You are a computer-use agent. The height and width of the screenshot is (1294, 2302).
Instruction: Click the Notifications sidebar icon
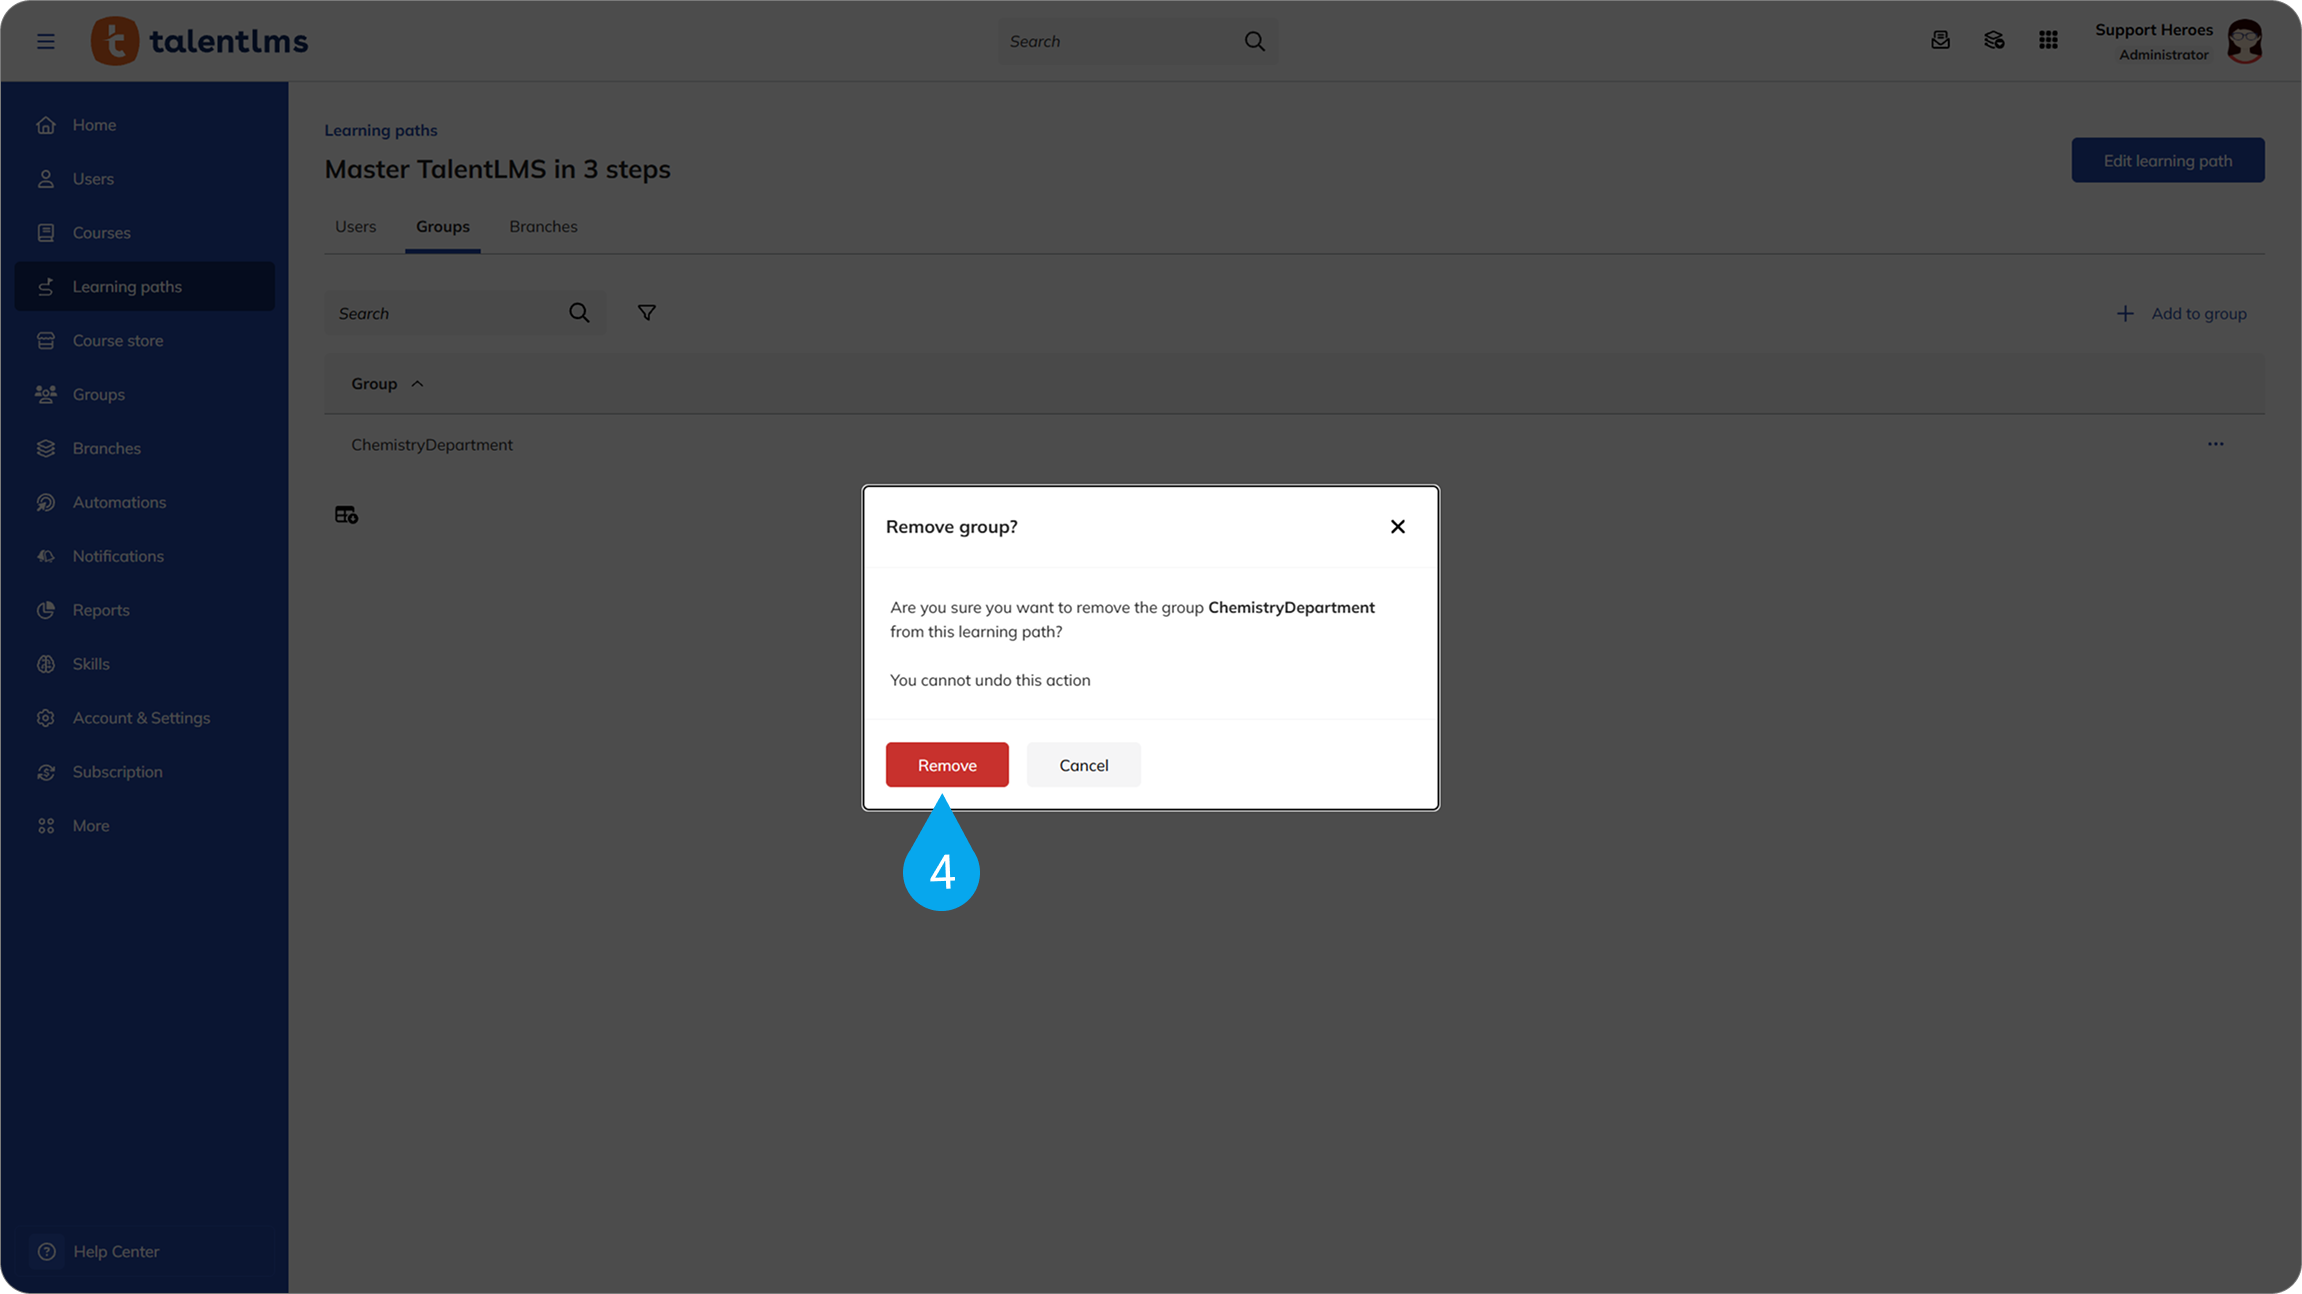click(x=46, y=557)
